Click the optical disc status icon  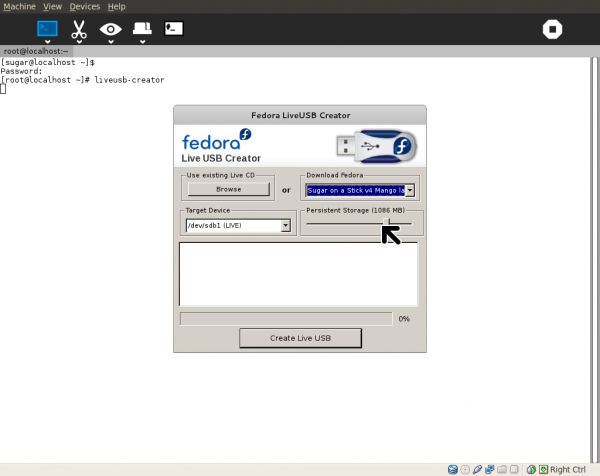click(465, 468)
